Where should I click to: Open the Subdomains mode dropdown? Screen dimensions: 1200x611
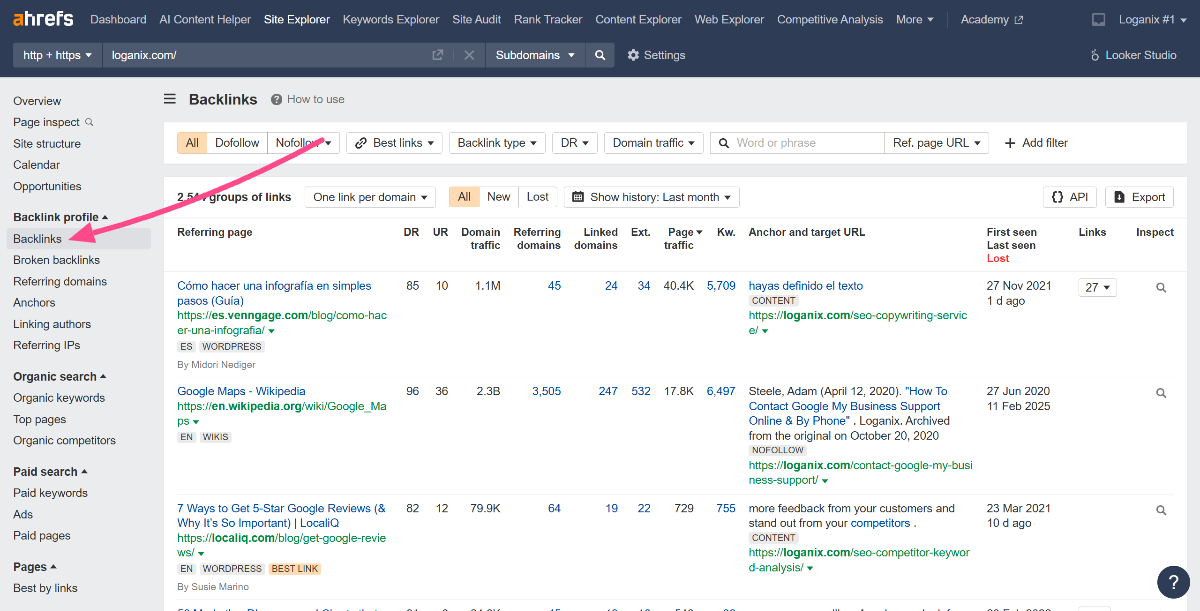(x=536, y=55)
